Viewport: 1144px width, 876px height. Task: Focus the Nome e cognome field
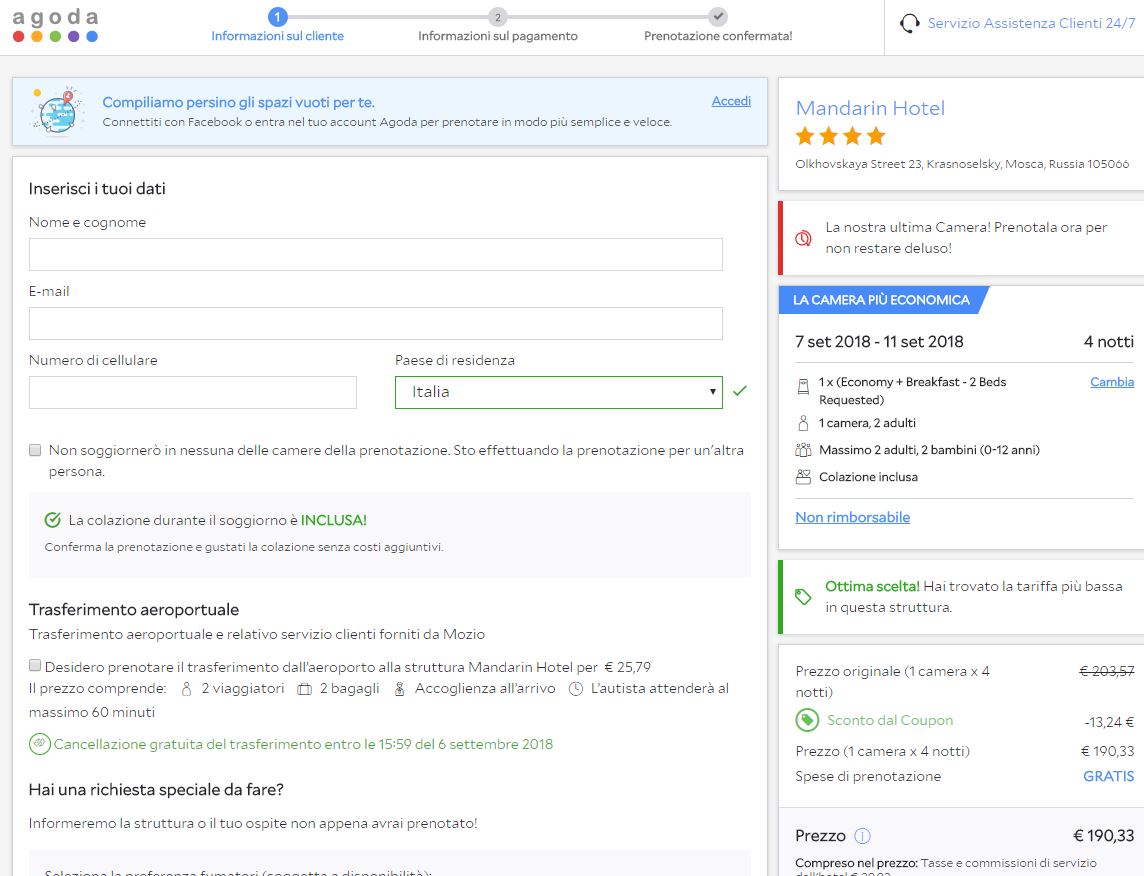(x=376, y=255)
